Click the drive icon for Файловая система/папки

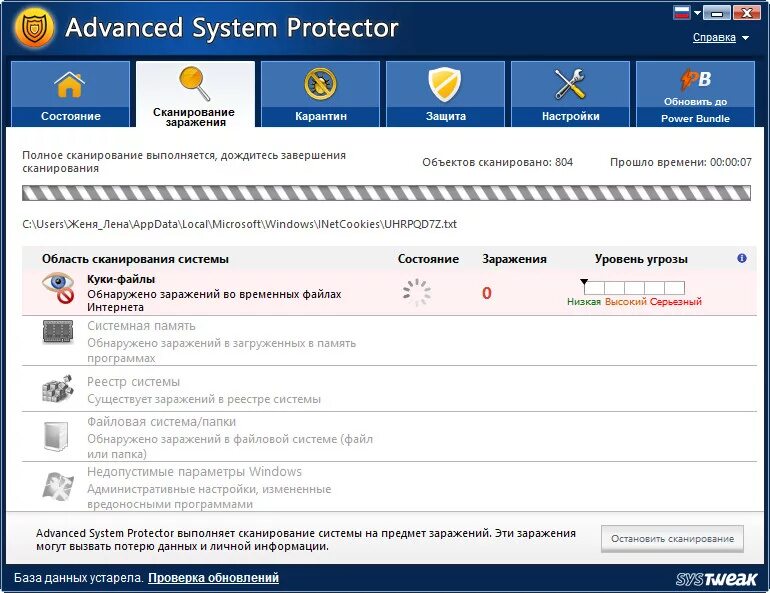(56, 436)
